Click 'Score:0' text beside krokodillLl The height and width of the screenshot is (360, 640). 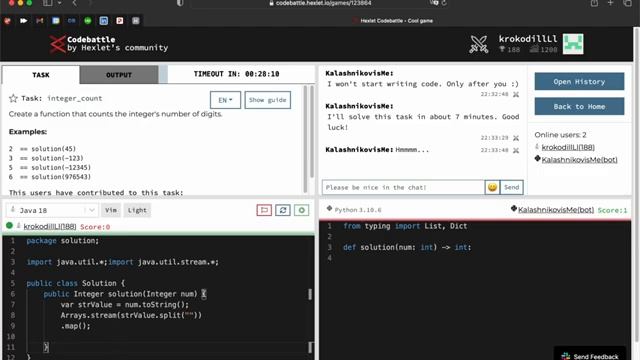click(x=95, y=227)
